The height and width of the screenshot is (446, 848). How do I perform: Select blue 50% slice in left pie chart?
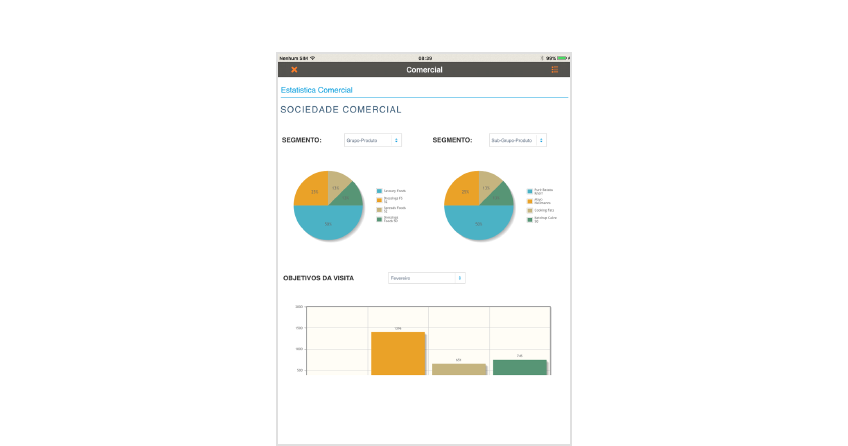tap(328, 224)
